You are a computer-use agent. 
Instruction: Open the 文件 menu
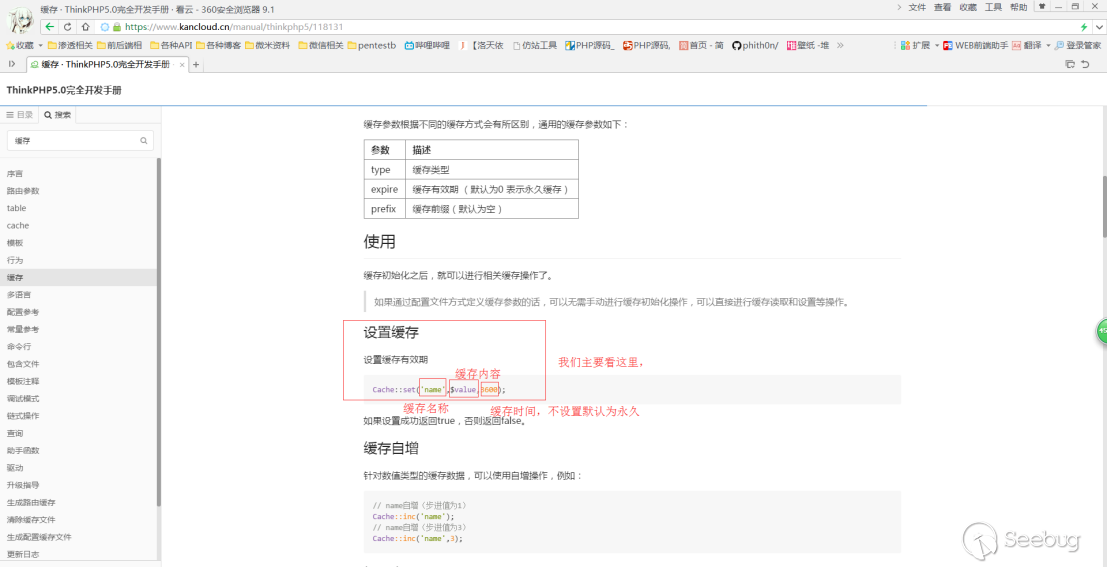pyautogui.click(x=917, y=7)
